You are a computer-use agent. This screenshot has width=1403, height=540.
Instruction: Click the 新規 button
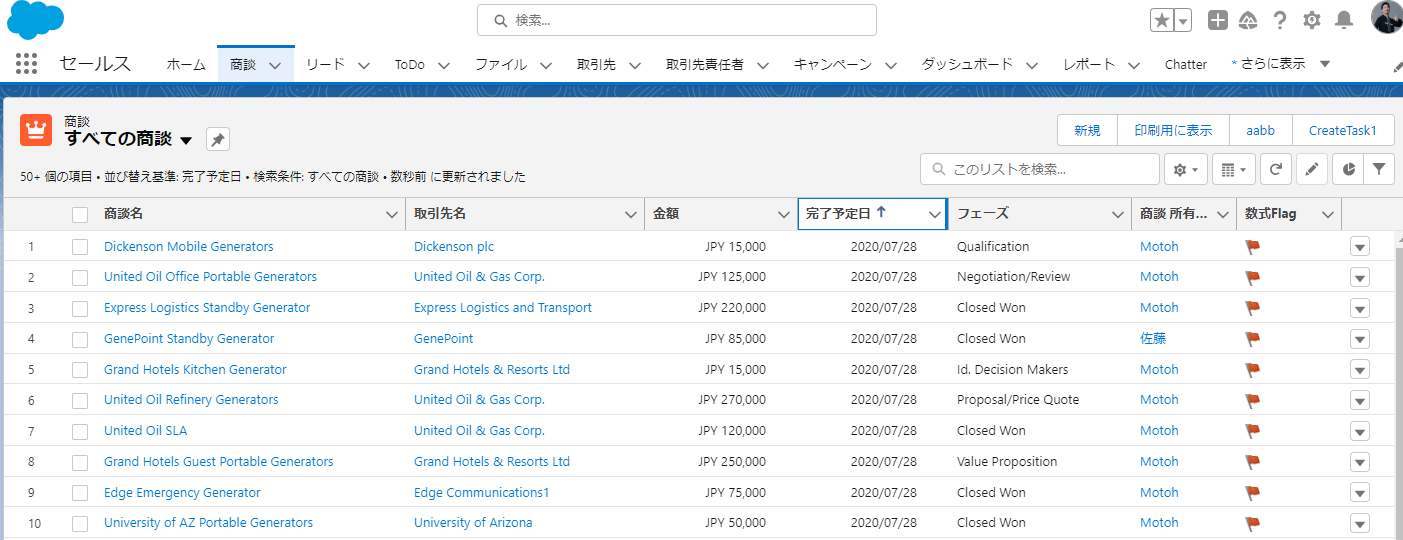click(x=1087, y=130)
